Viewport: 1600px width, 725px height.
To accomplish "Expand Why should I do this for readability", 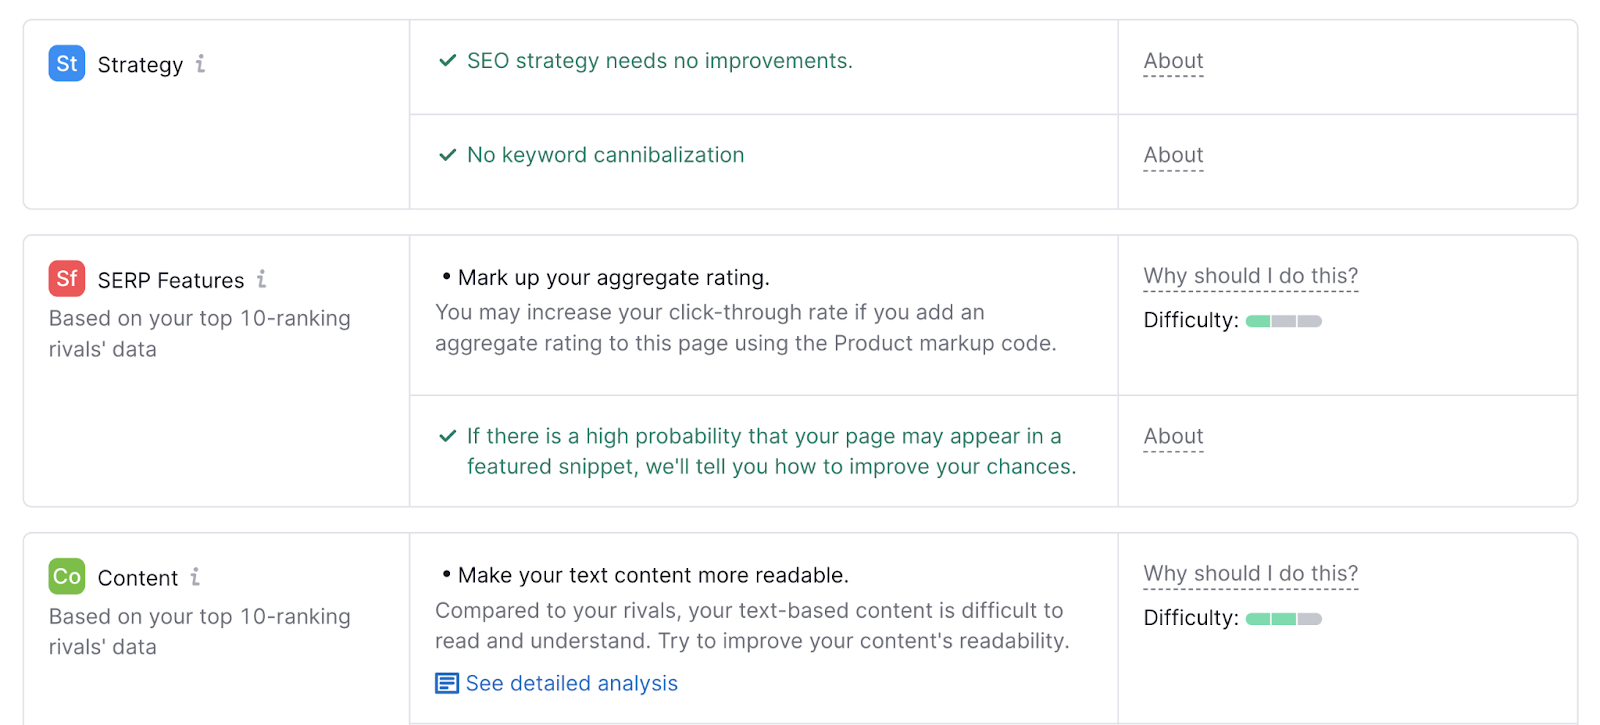I will point(1250,574).
